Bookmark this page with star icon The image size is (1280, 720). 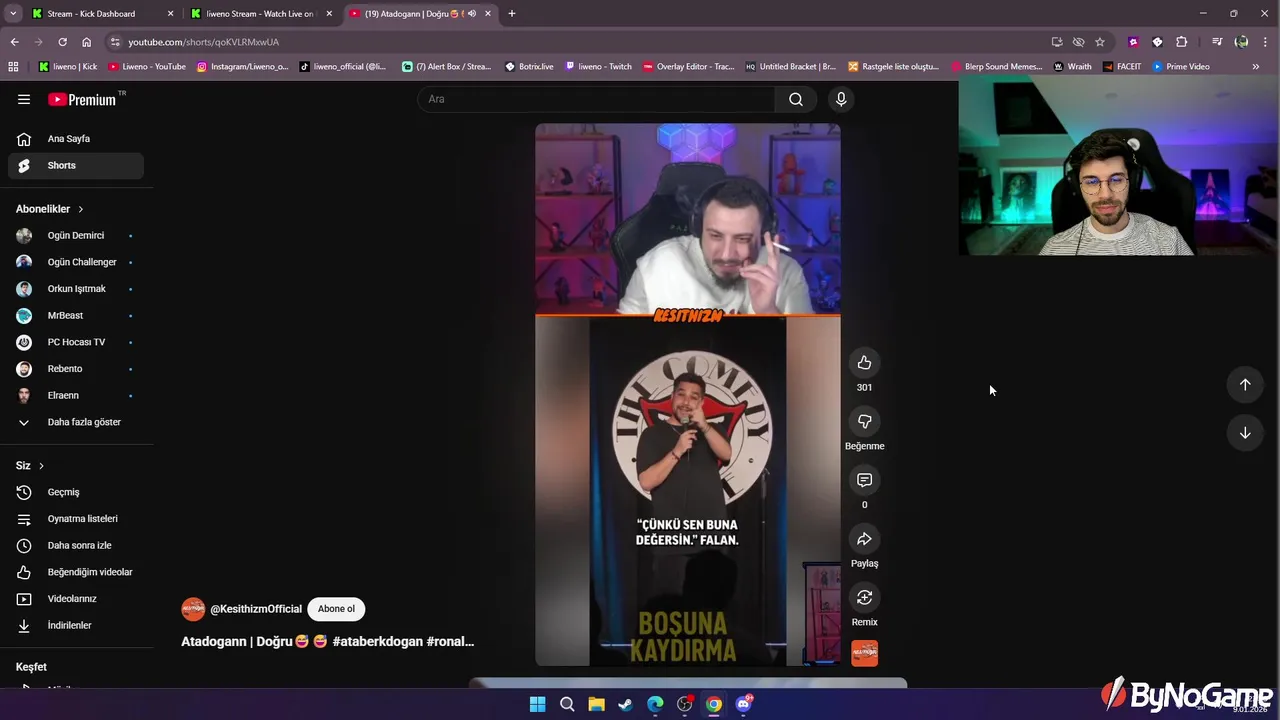[1100, 42]
